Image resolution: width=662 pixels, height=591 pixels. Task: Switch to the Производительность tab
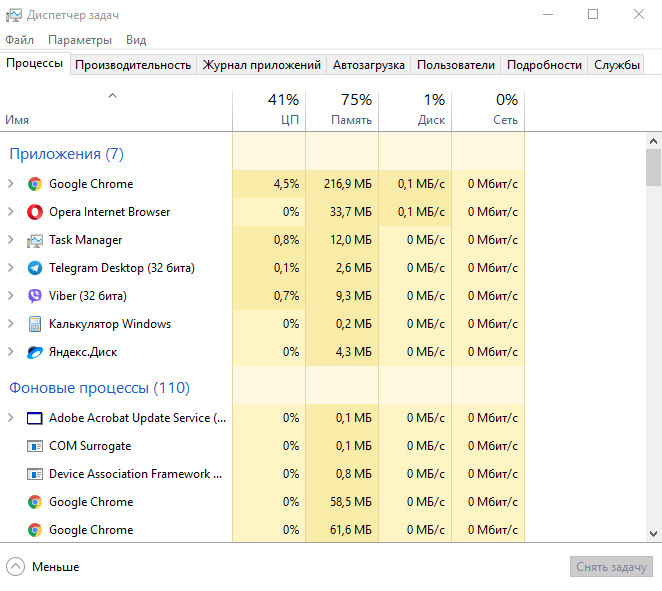tap(133, 65)
